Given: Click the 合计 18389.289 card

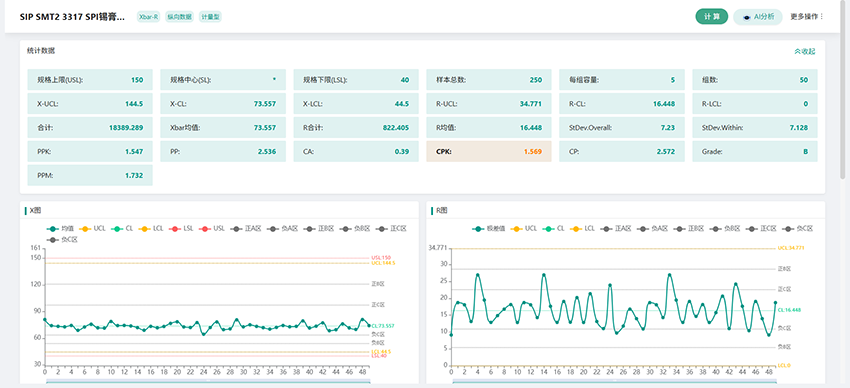Looking at the screenshot, I should pos(90,128).
